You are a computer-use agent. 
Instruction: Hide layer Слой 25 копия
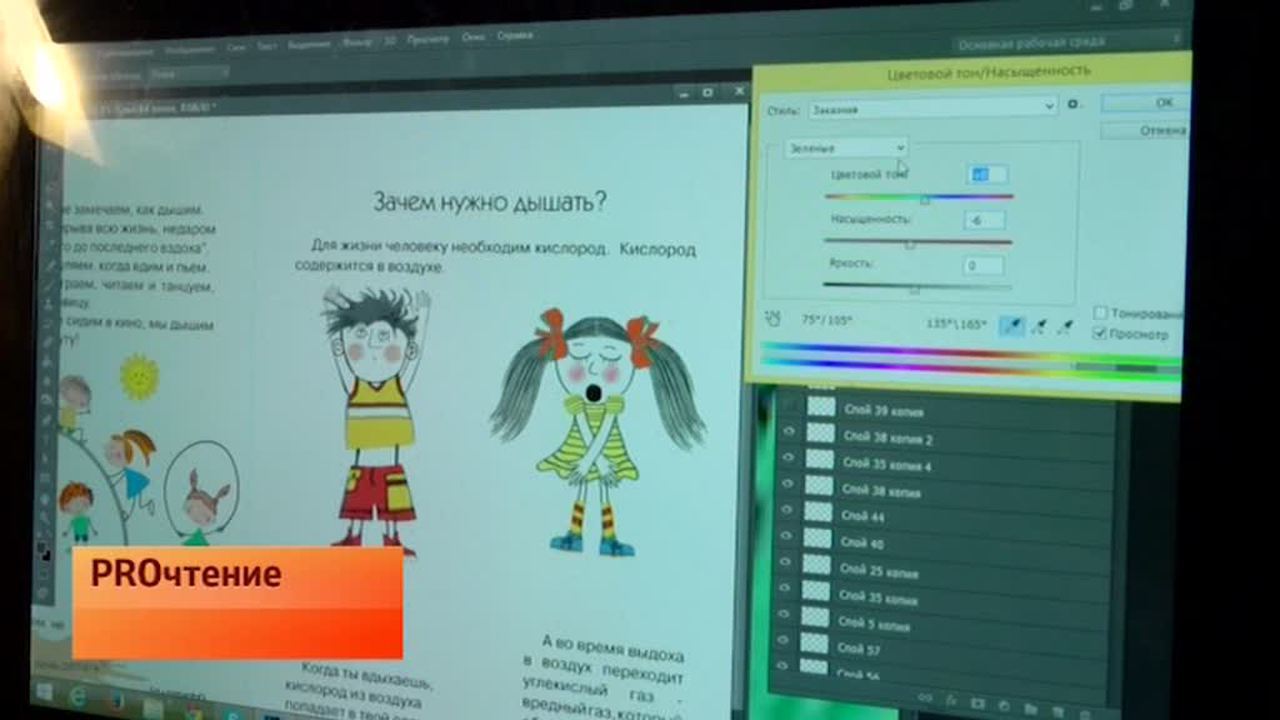tap(787, 562)
